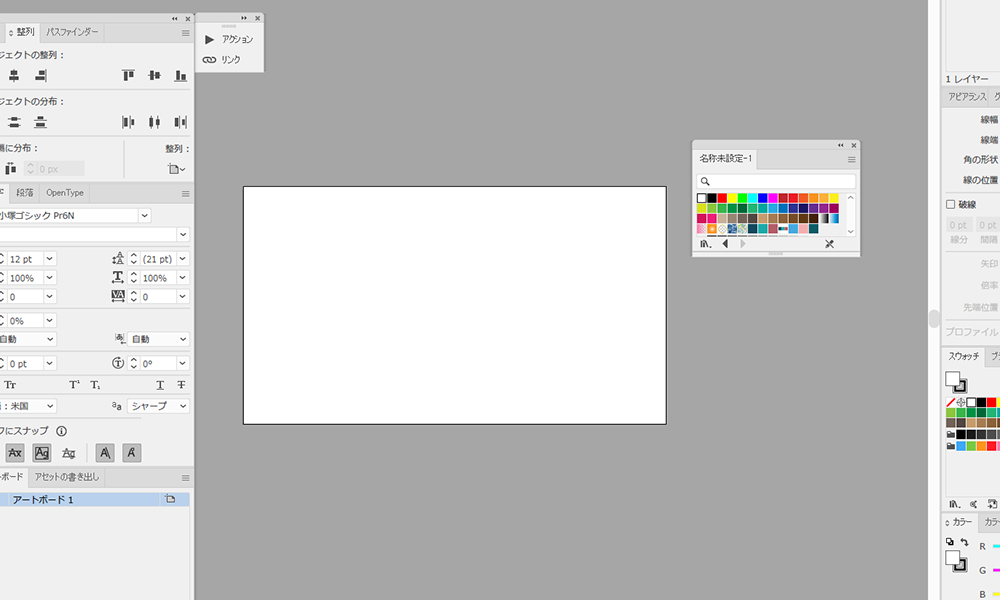Switch to the OpenType tab
Image resolution: width=1000 pixels, height=600 pixels.
tap(65, 192)
